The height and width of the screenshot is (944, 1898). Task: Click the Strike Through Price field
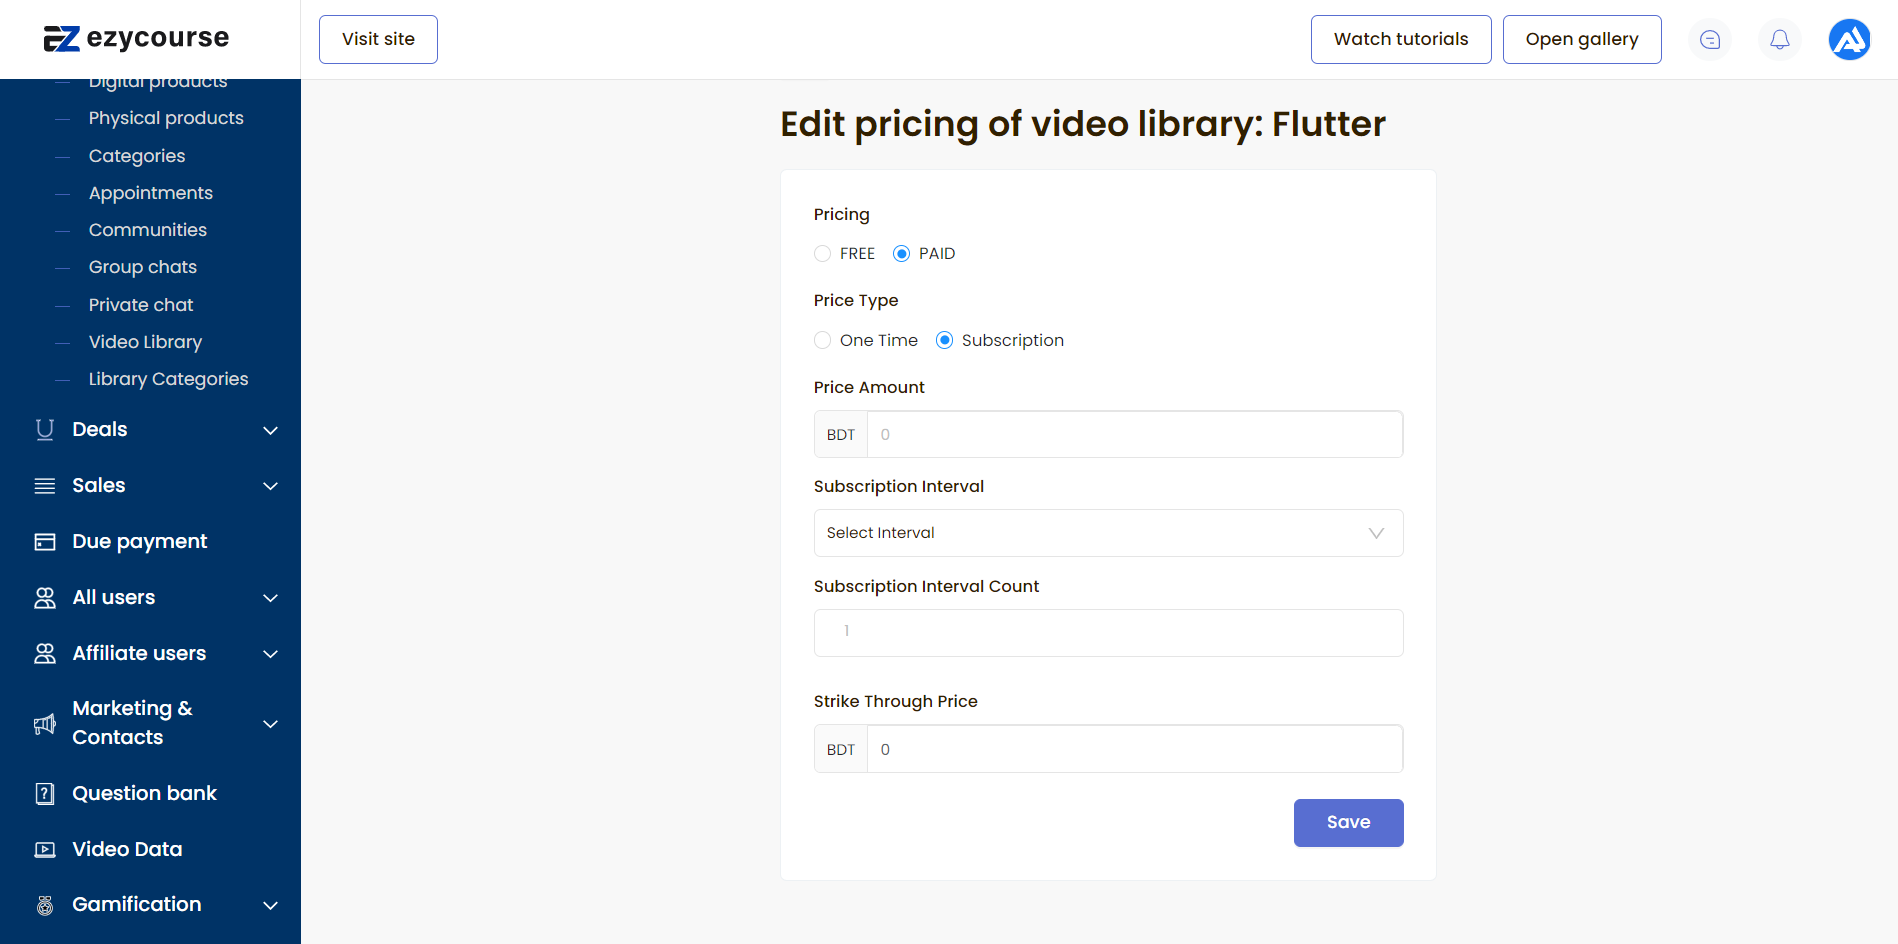point(1134,750)
